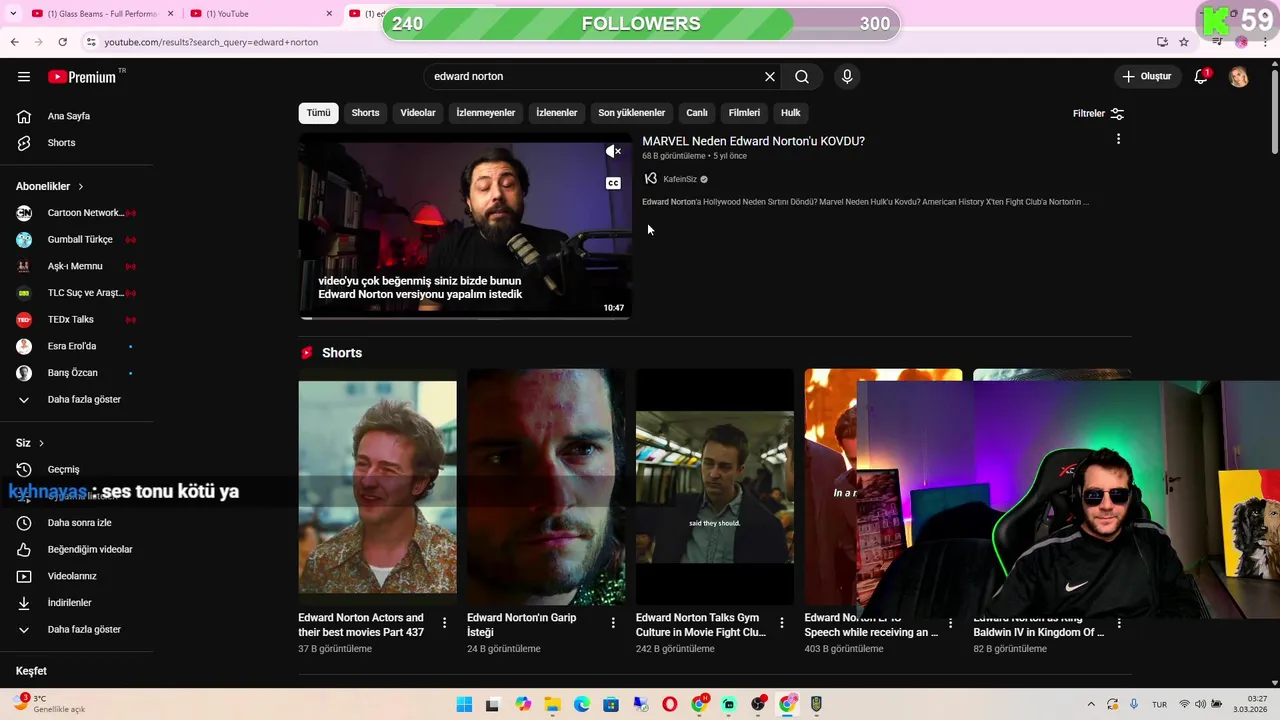This screenshot has height=720, width=1280.
Task: Click the magnifier search button
Action: coord(802,77)
